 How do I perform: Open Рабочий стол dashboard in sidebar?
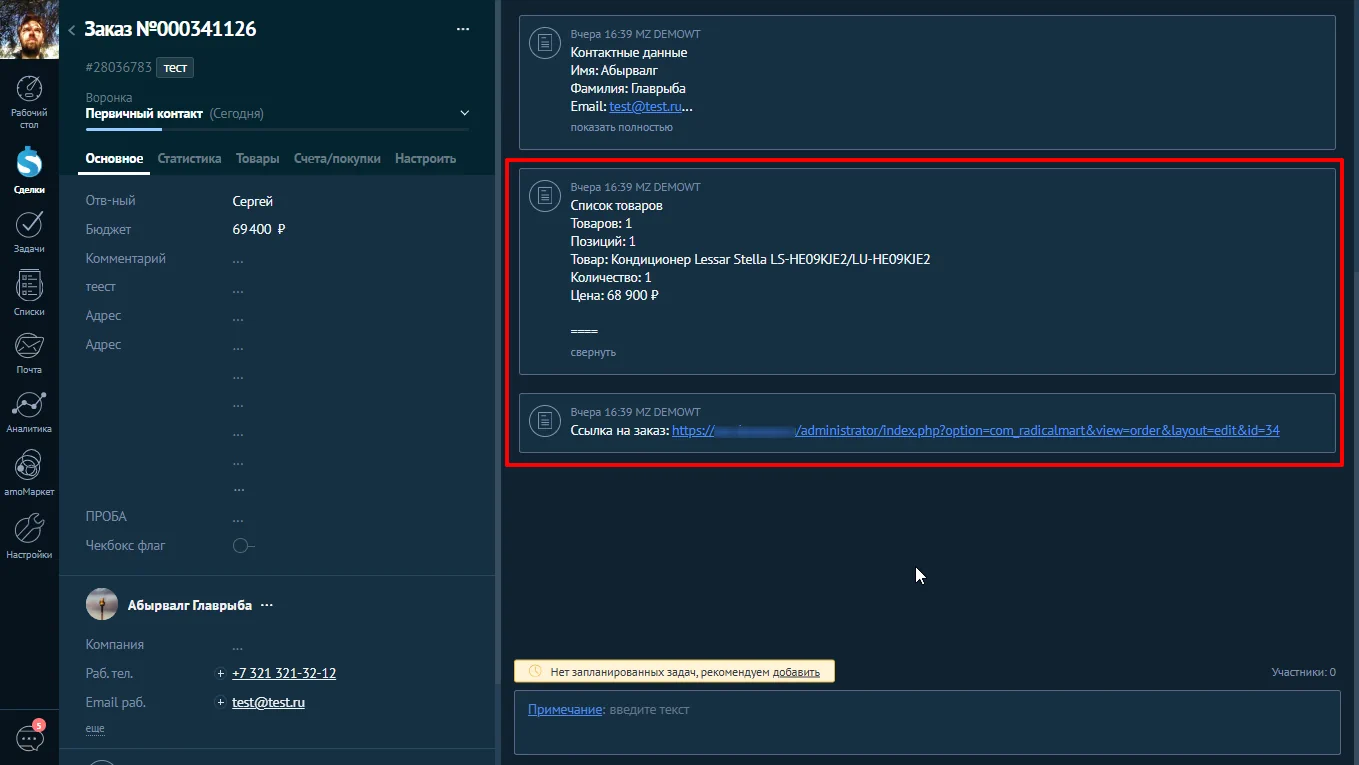coord(29,100)
